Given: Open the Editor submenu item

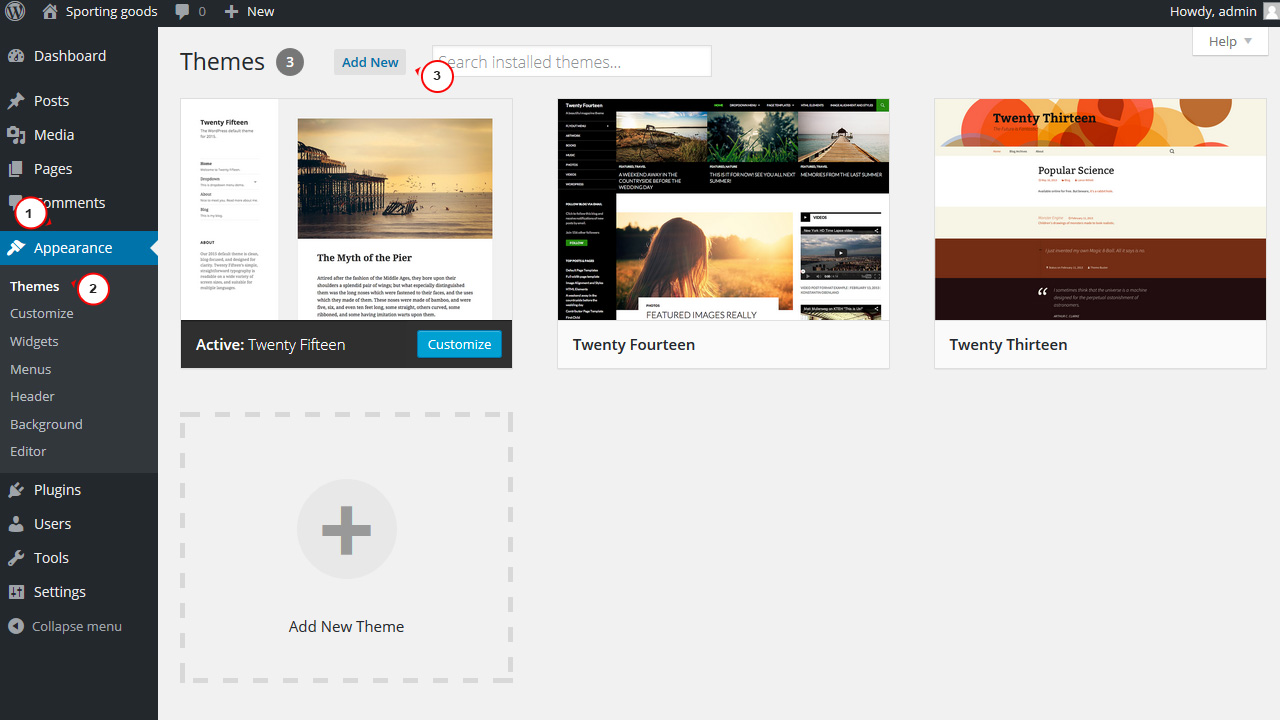Looking at the screenshot, I should coord(28,451).
